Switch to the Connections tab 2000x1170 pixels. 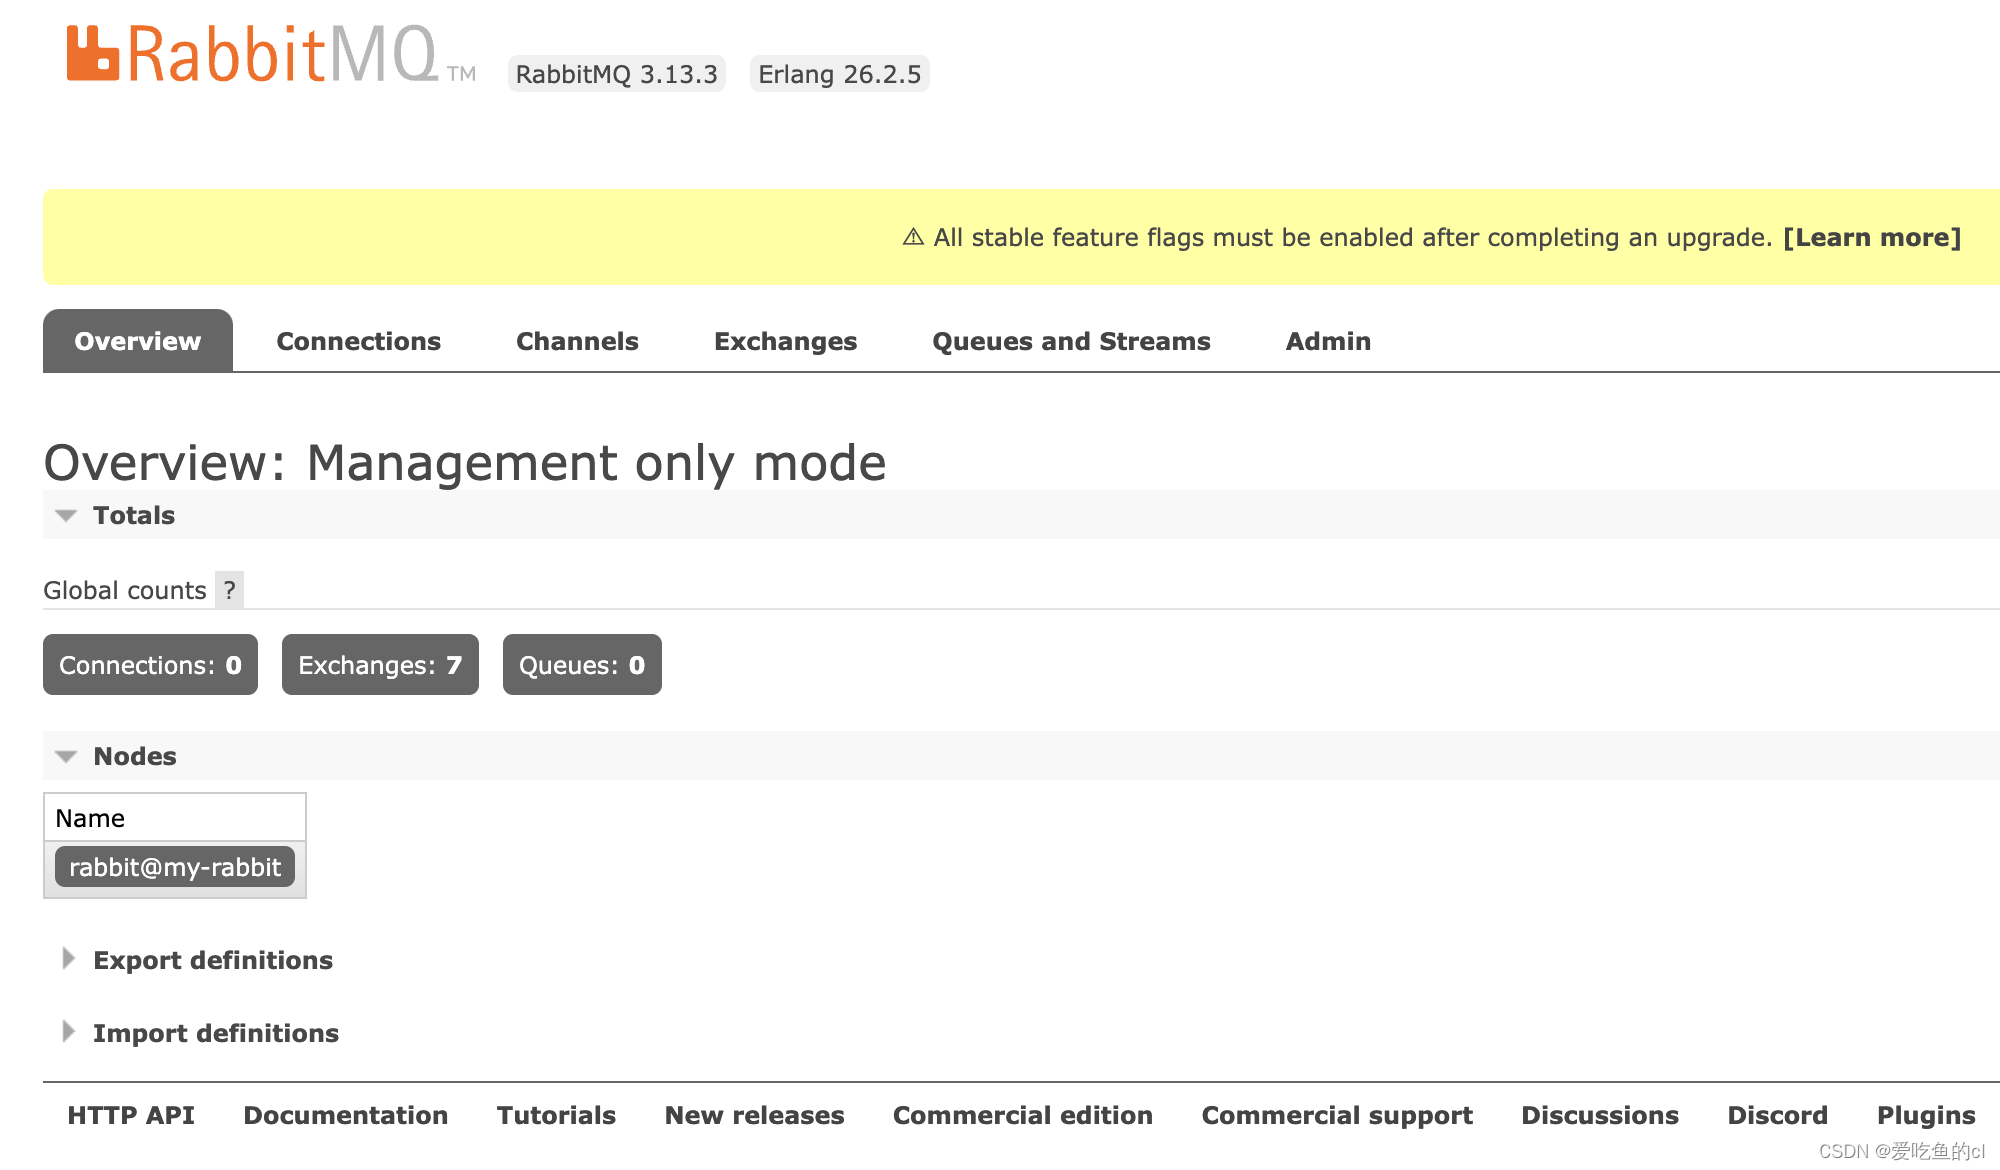point(358,341)
